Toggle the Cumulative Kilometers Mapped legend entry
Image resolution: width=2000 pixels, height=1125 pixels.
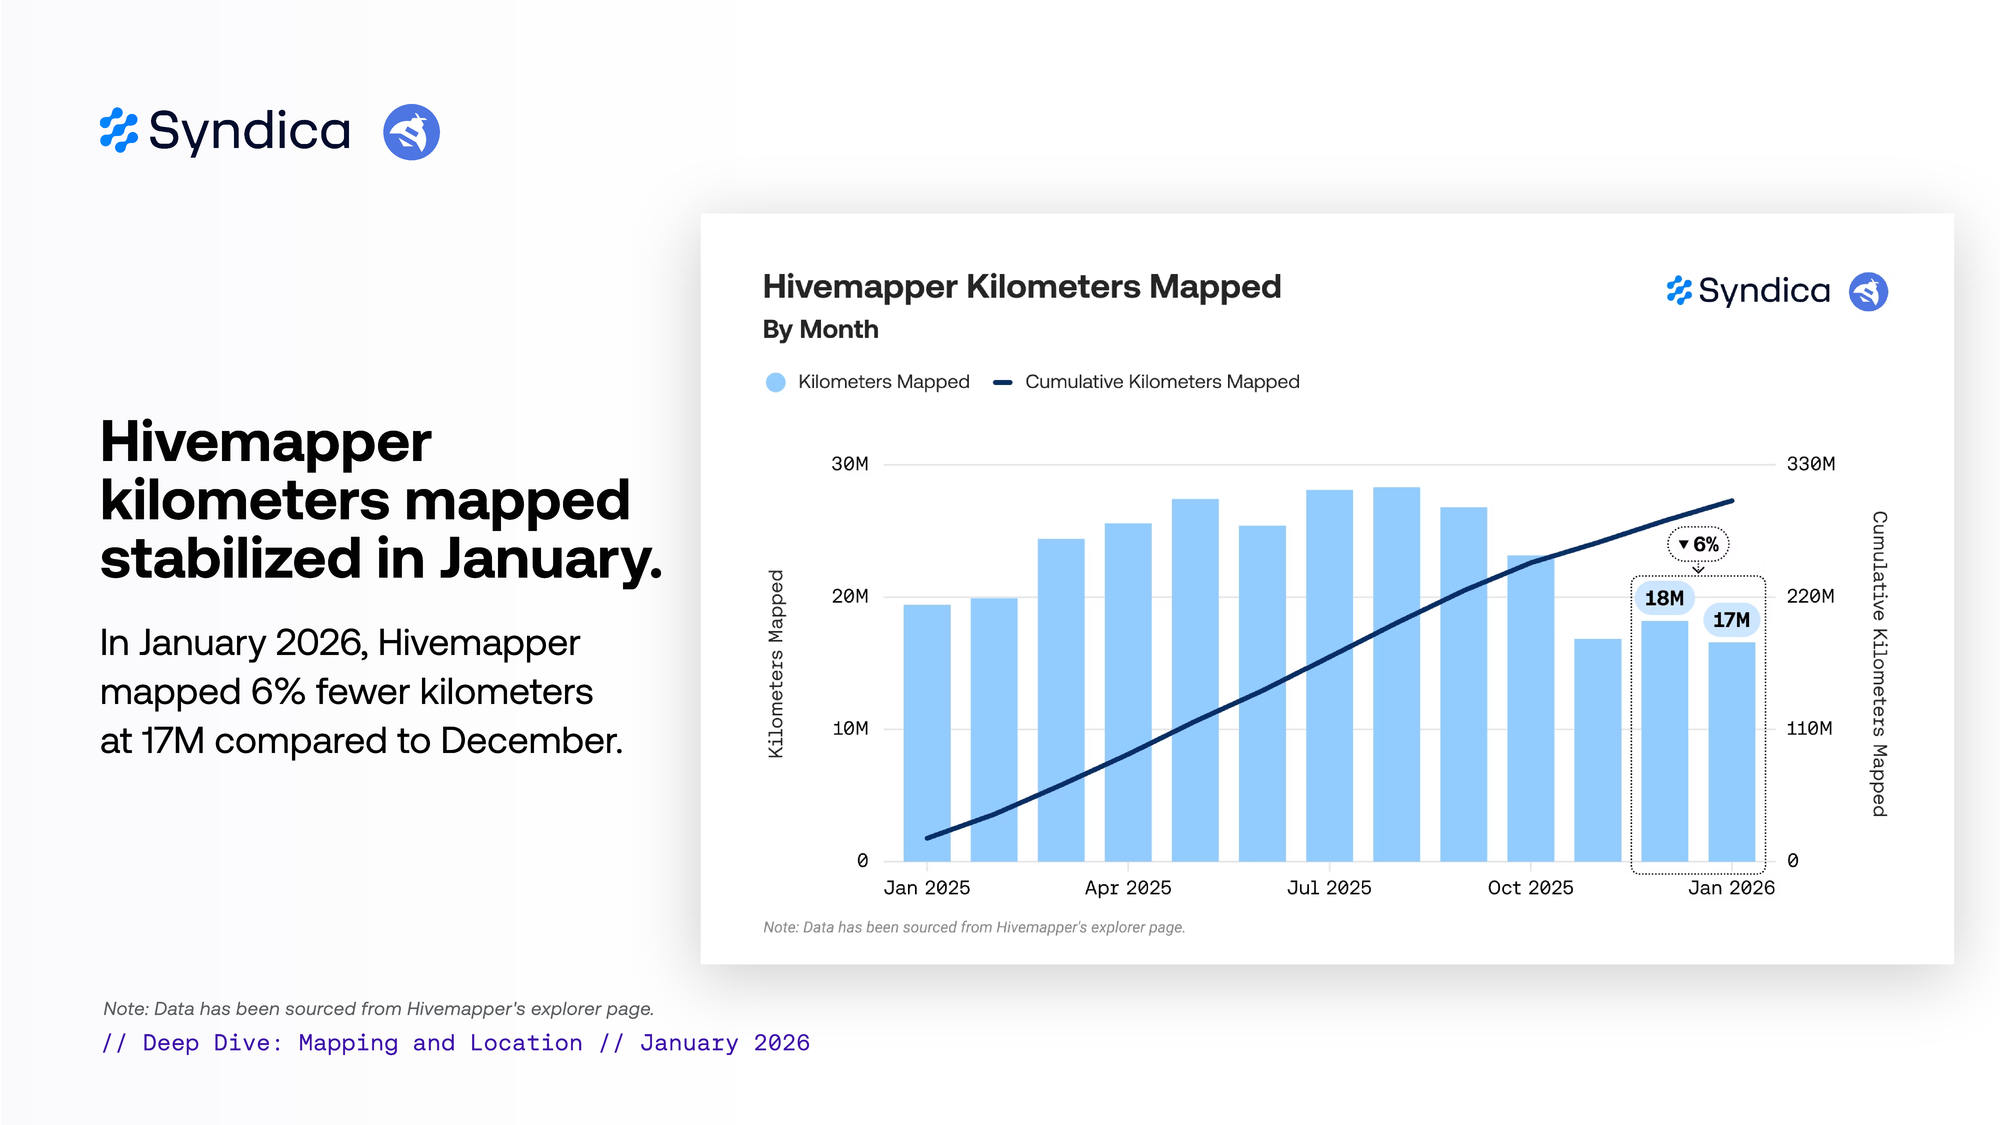[x=1161, y=382]
